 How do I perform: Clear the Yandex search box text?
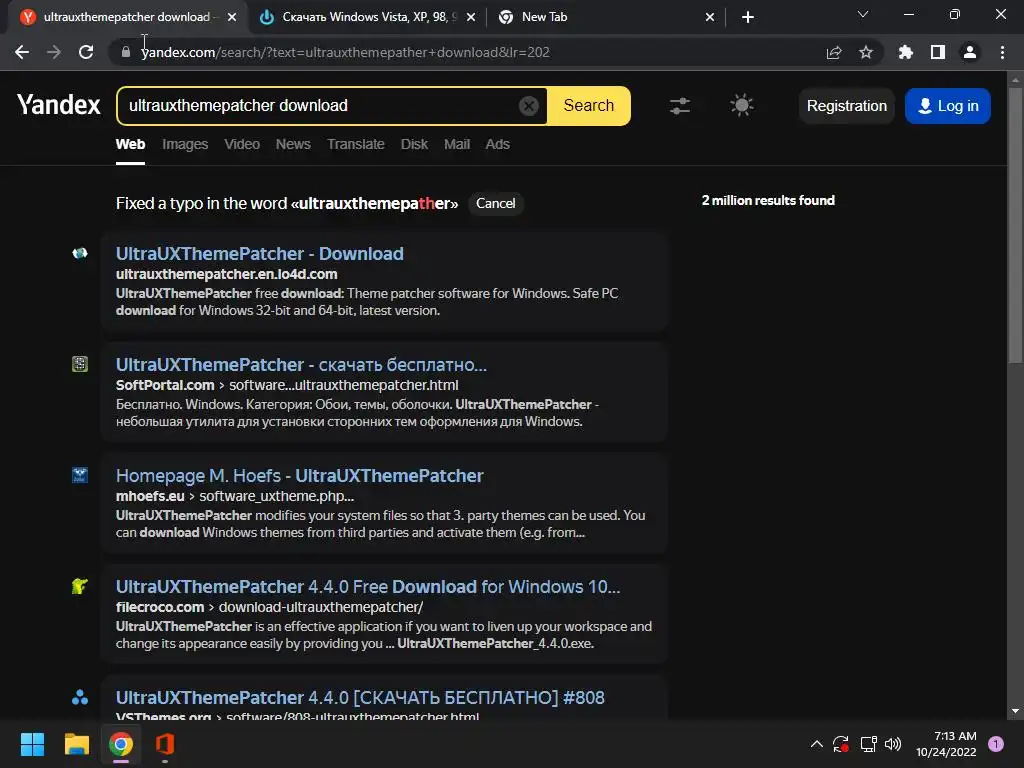click(528, 106)
